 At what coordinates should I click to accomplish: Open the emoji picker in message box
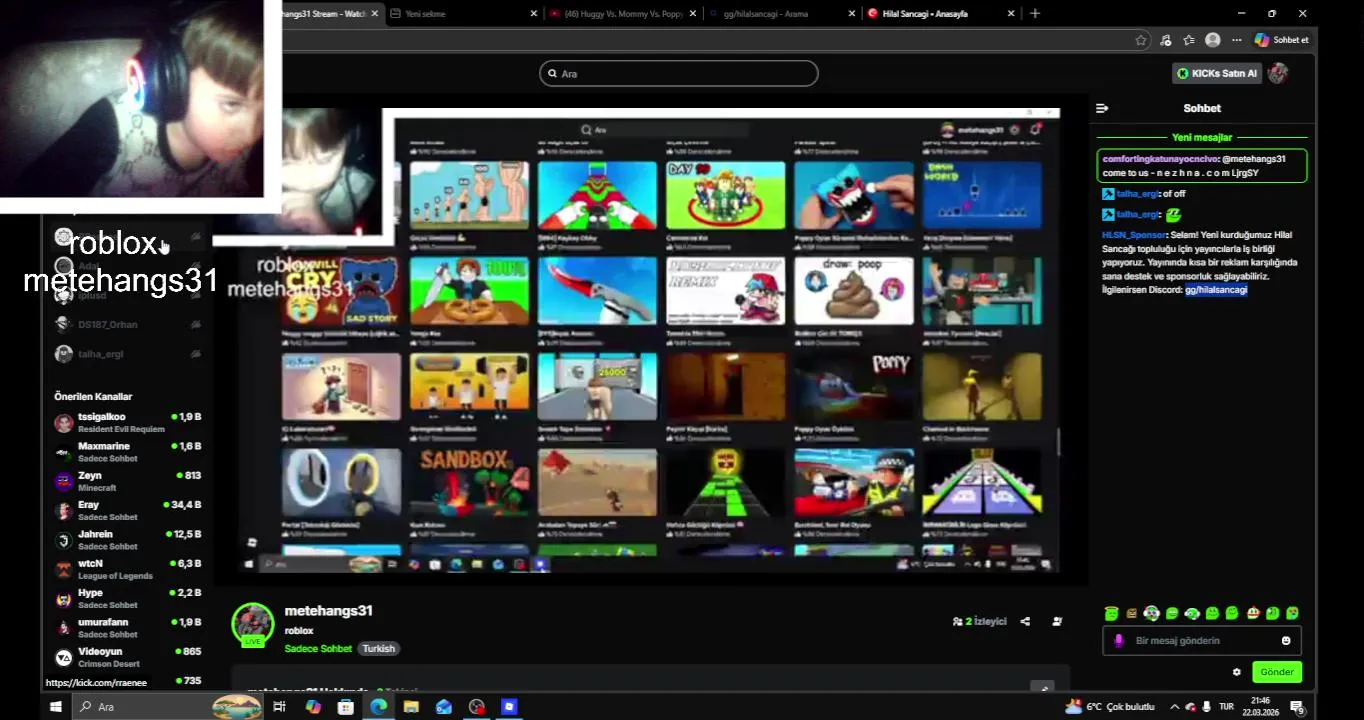tap(1286, 641)
